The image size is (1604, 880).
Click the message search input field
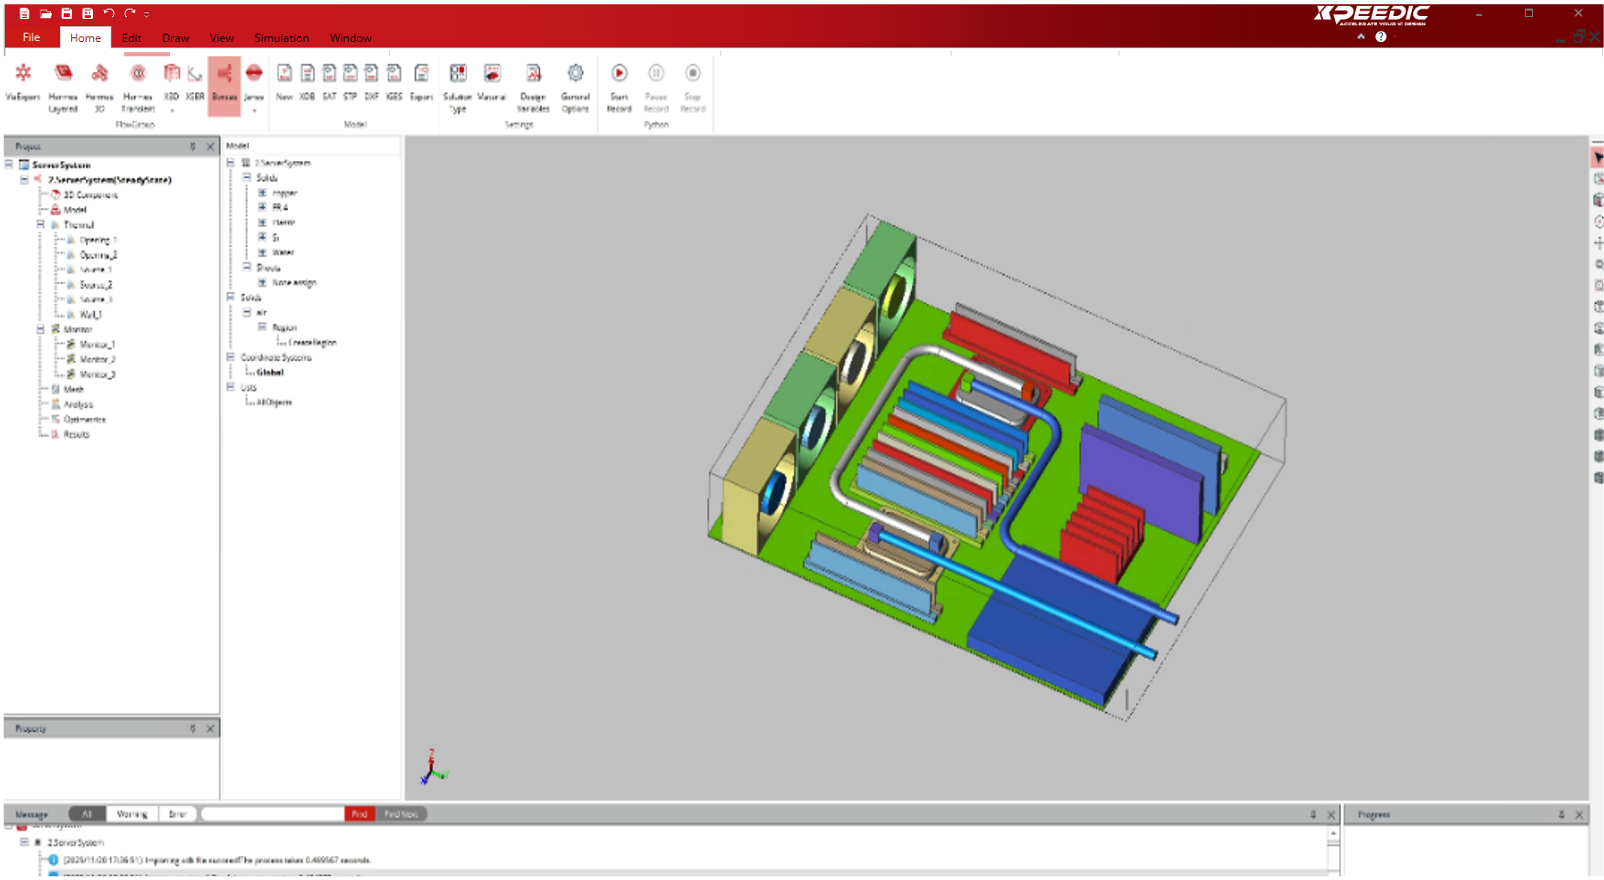point(272,814)
